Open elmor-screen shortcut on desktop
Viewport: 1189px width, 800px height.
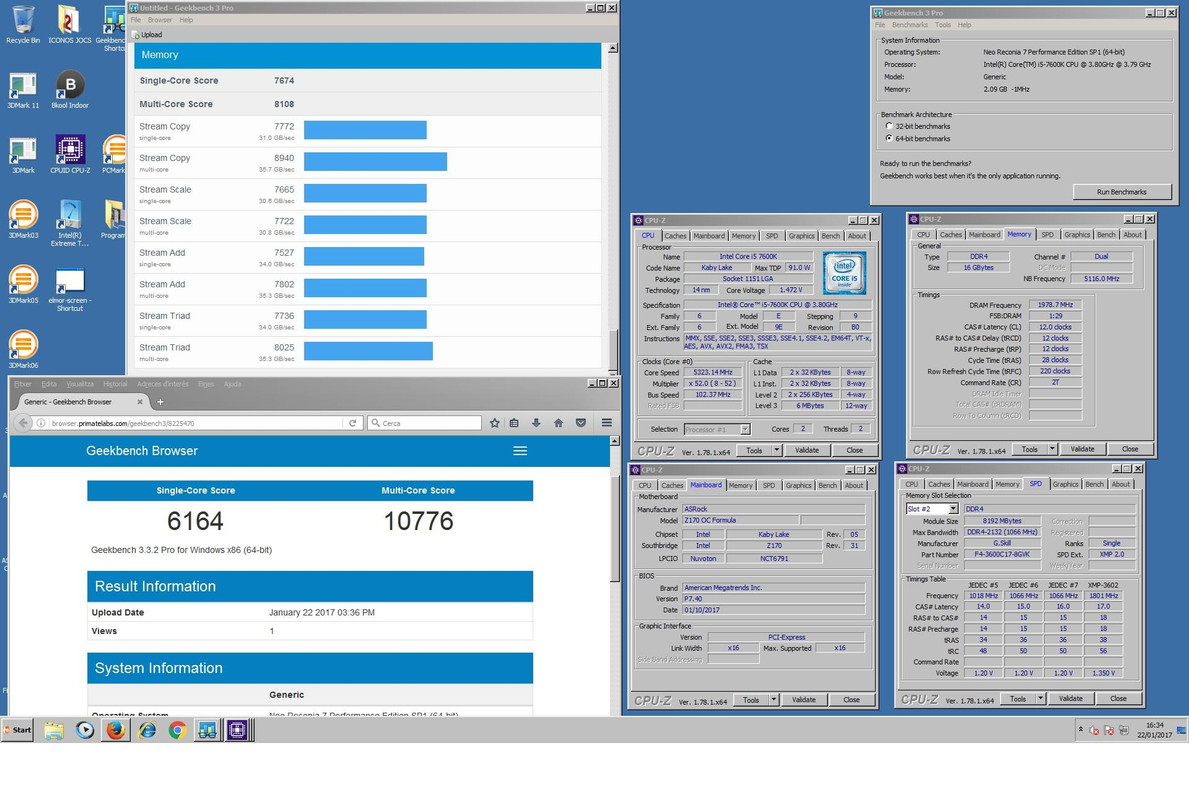[x=70, y=290]
